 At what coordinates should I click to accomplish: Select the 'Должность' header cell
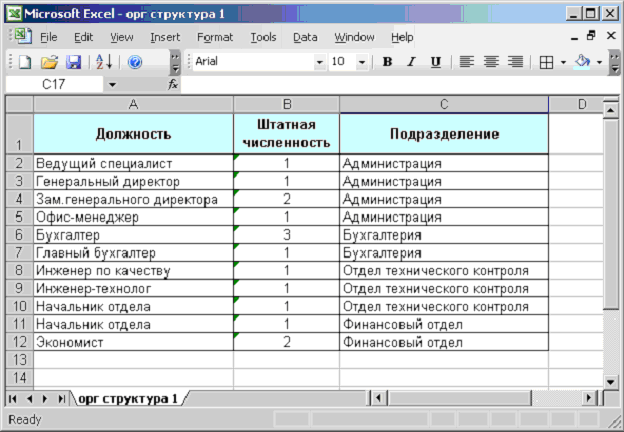pos(133,134)
